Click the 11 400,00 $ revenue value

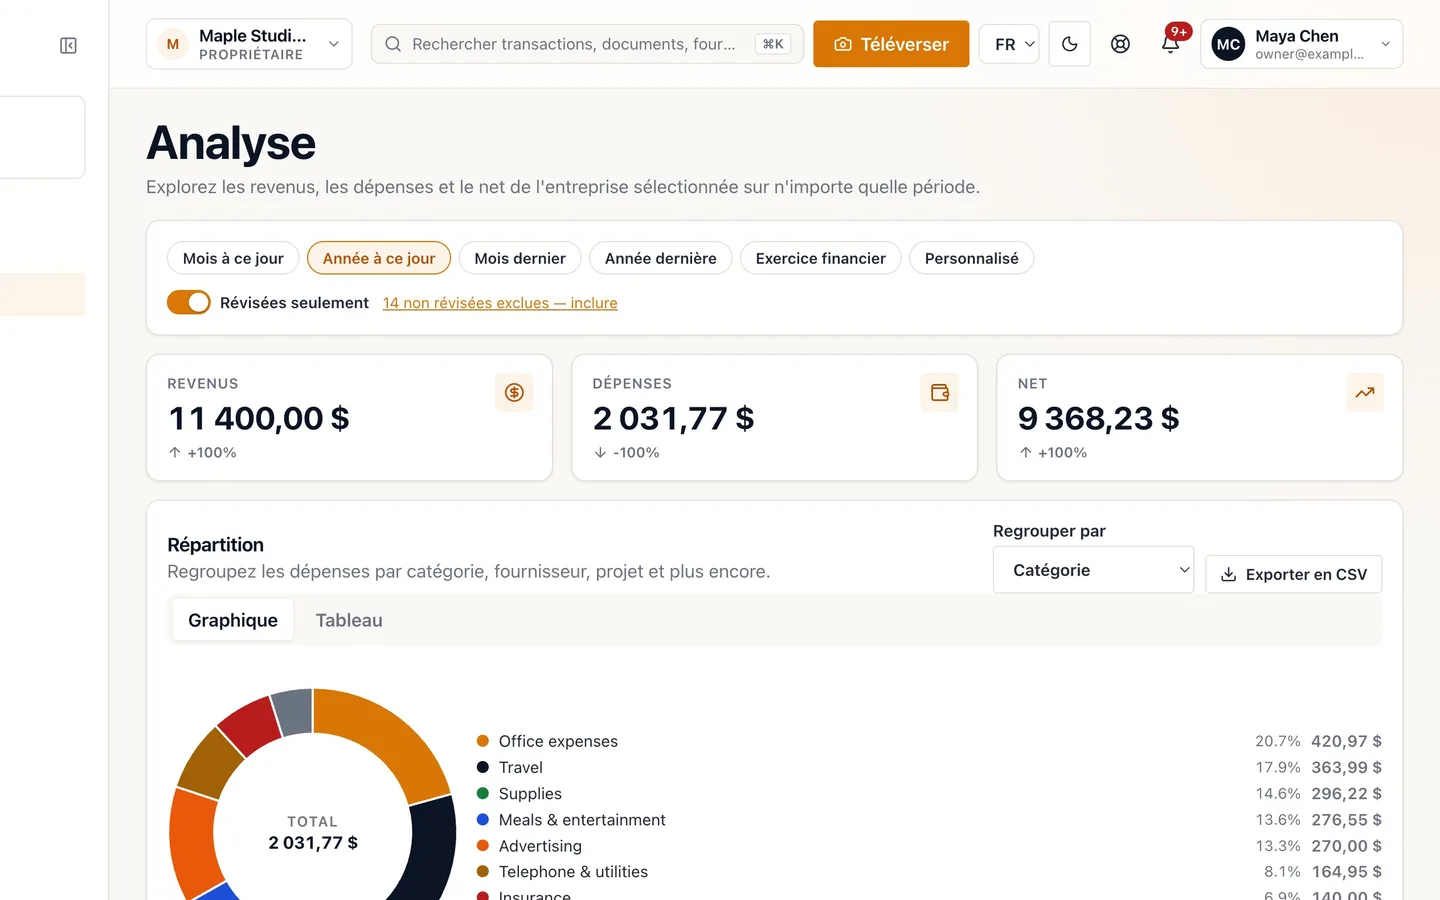(259, 418)
